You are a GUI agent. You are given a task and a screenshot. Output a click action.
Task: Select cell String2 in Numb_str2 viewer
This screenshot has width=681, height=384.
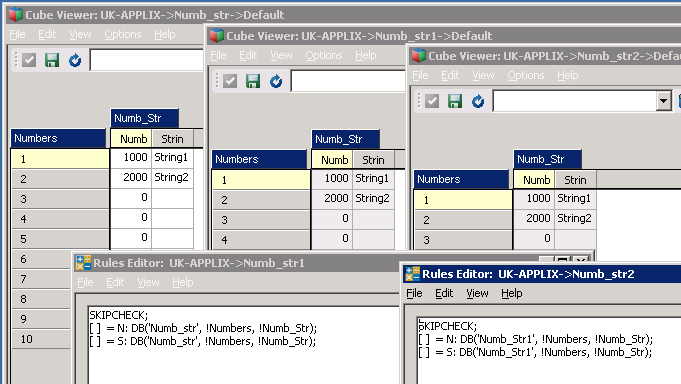[x=575, y=218]
